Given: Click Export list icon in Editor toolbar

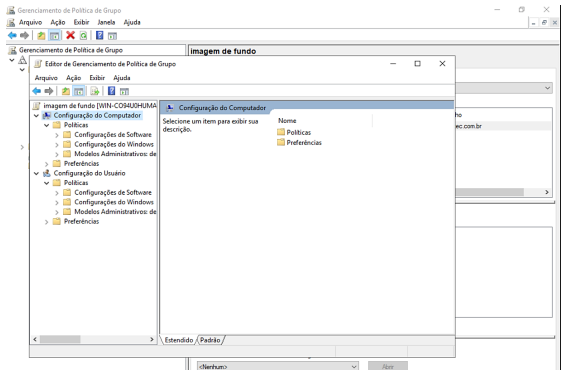Looking at the screenshot, I should click(x=94, y=91).
